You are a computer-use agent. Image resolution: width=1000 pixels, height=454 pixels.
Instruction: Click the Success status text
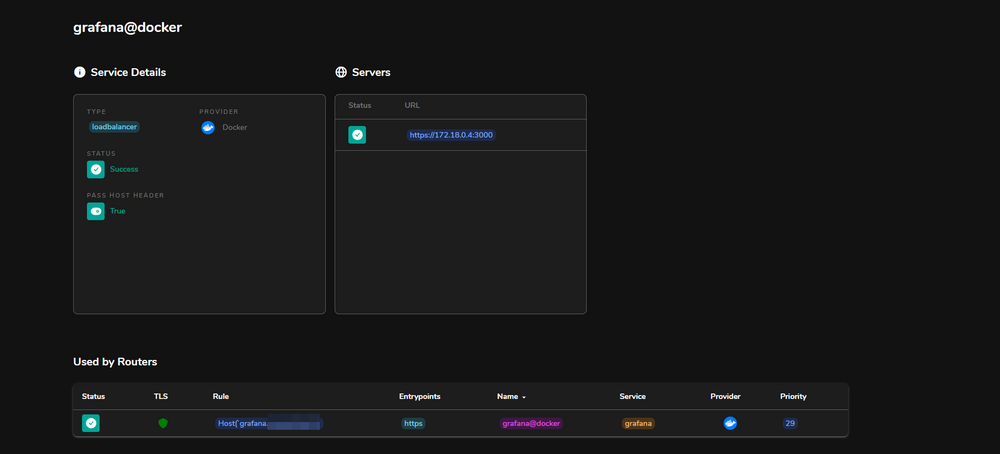(x=124, y=170)
